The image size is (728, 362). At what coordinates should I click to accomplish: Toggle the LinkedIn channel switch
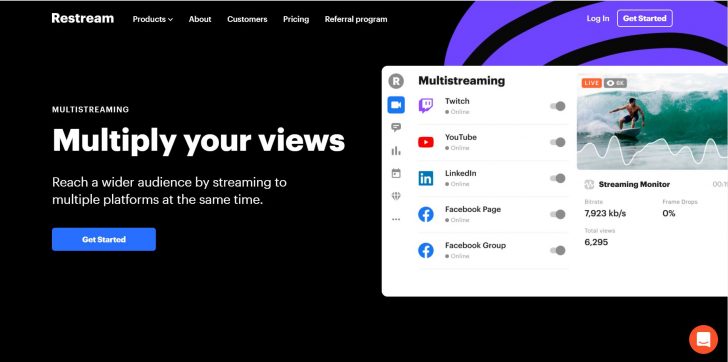tap(558, 178)
